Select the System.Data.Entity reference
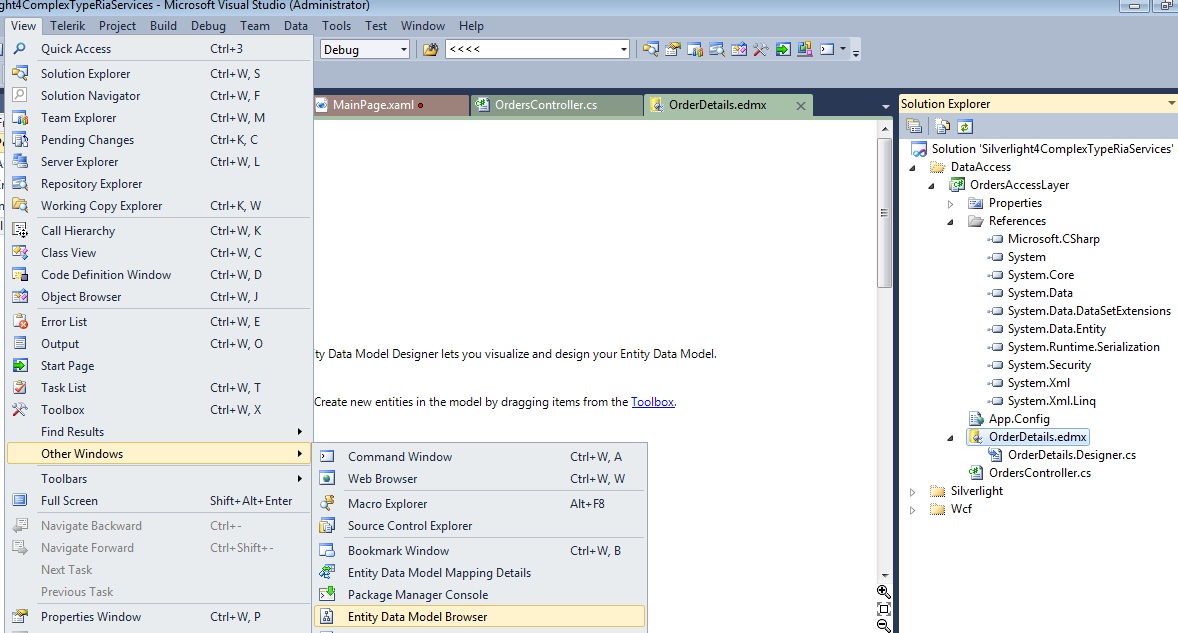Viewport: 1178px width, 633px height. click(1056, 329)
